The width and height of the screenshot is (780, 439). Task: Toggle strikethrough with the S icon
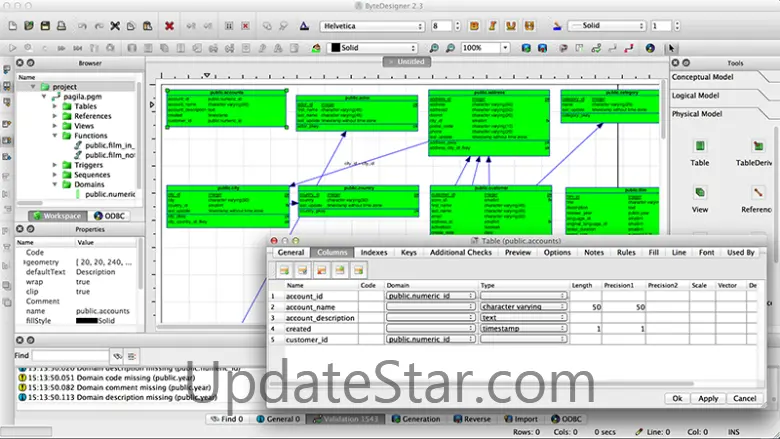(529, 26)
